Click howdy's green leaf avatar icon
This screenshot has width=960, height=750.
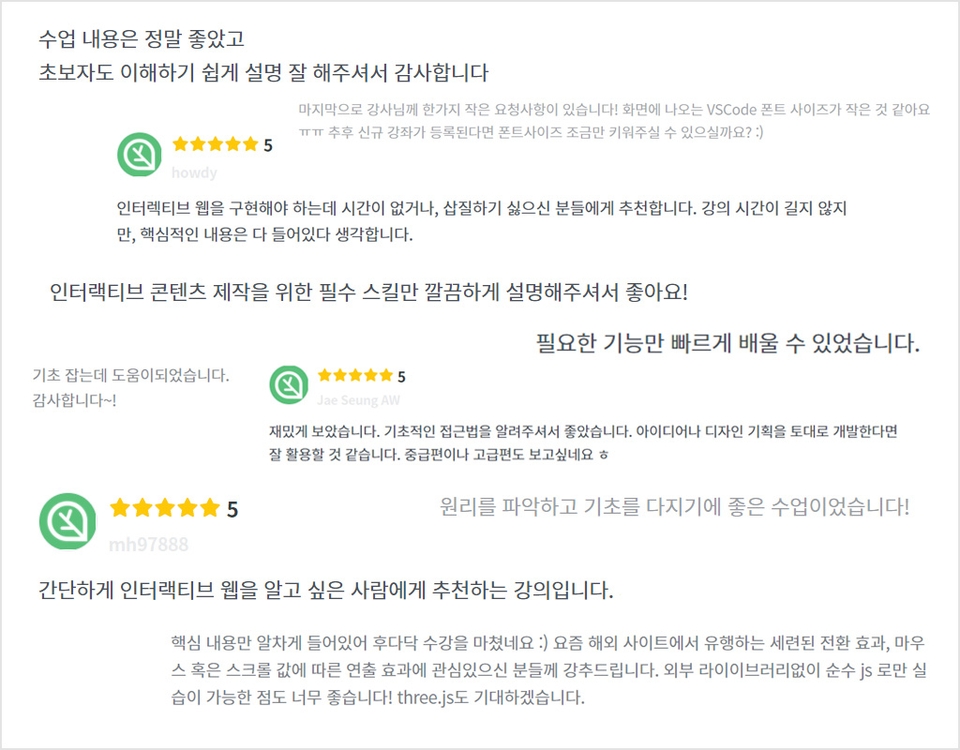click(139, 155)
